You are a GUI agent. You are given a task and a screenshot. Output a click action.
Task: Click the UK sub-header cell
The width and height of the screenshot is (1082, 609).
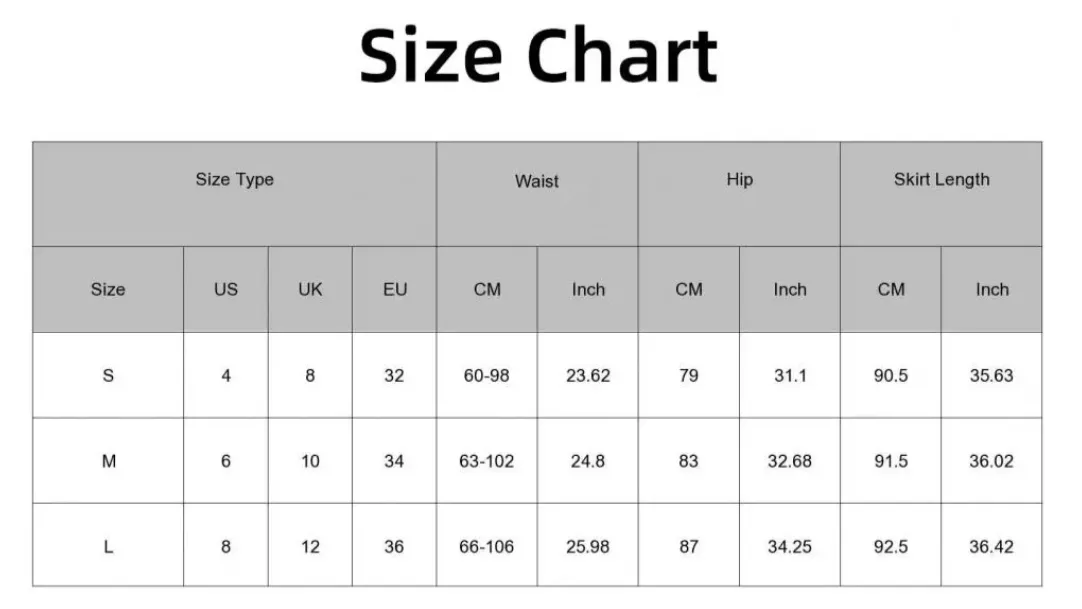[x=310, y=290]
